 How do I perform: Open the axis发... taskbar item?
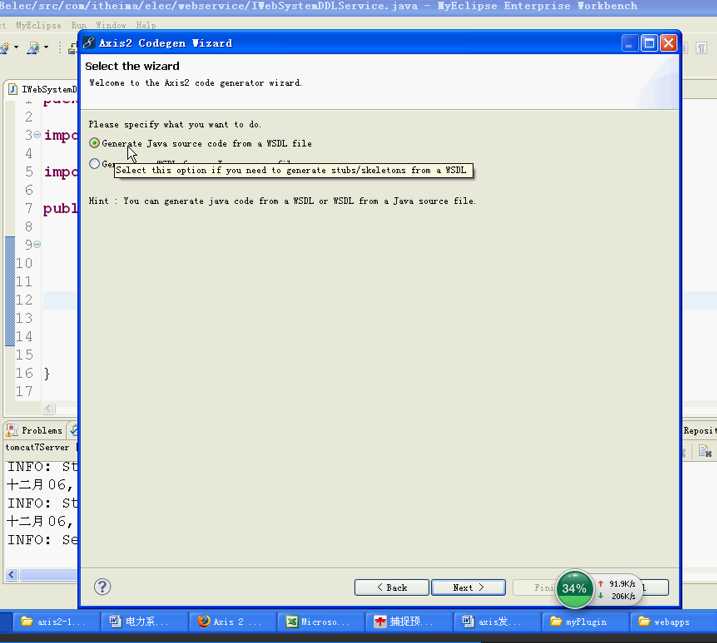(x=498, y=622)
